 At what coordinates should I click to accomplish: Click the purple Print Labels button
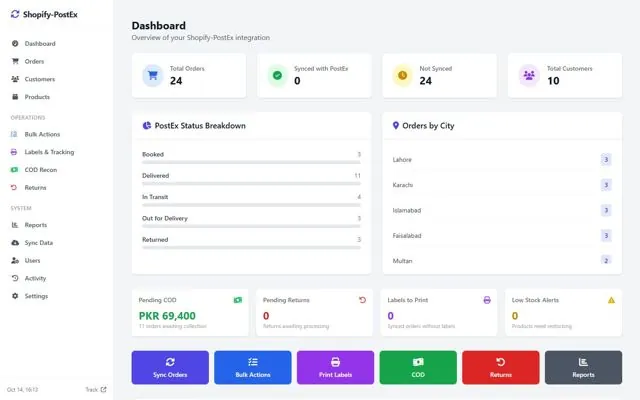336,367
